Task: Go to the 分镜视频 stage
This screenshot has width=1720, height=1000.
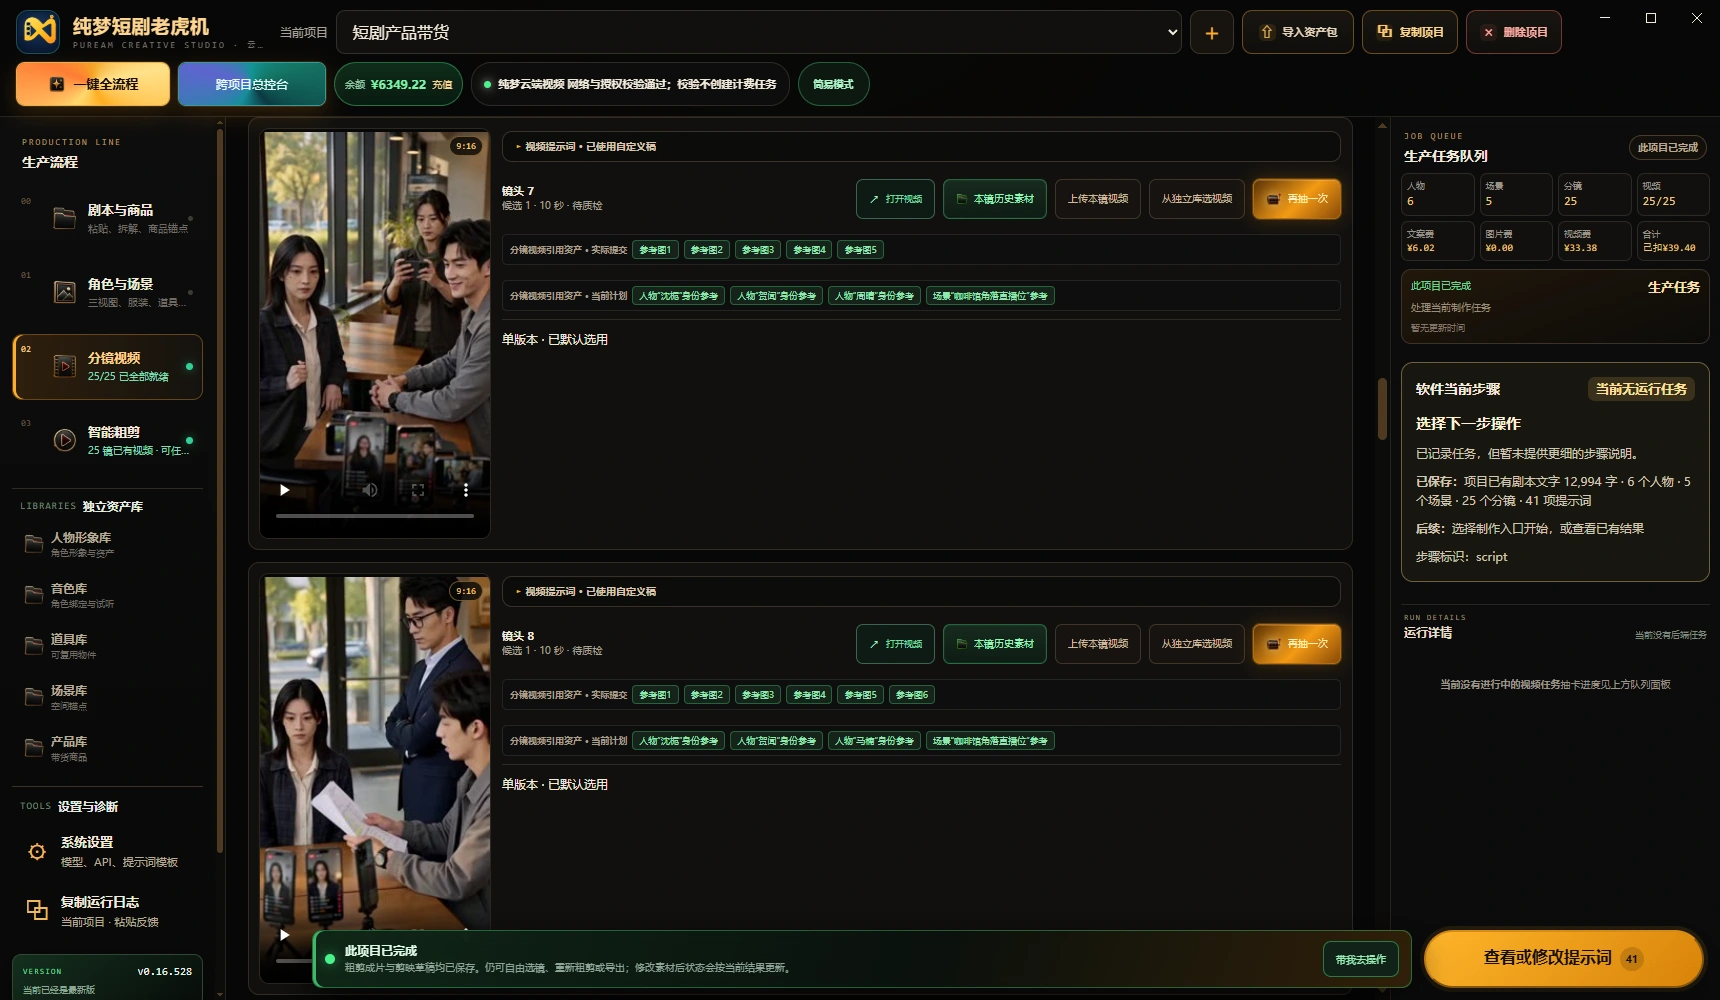Action: 107,367
